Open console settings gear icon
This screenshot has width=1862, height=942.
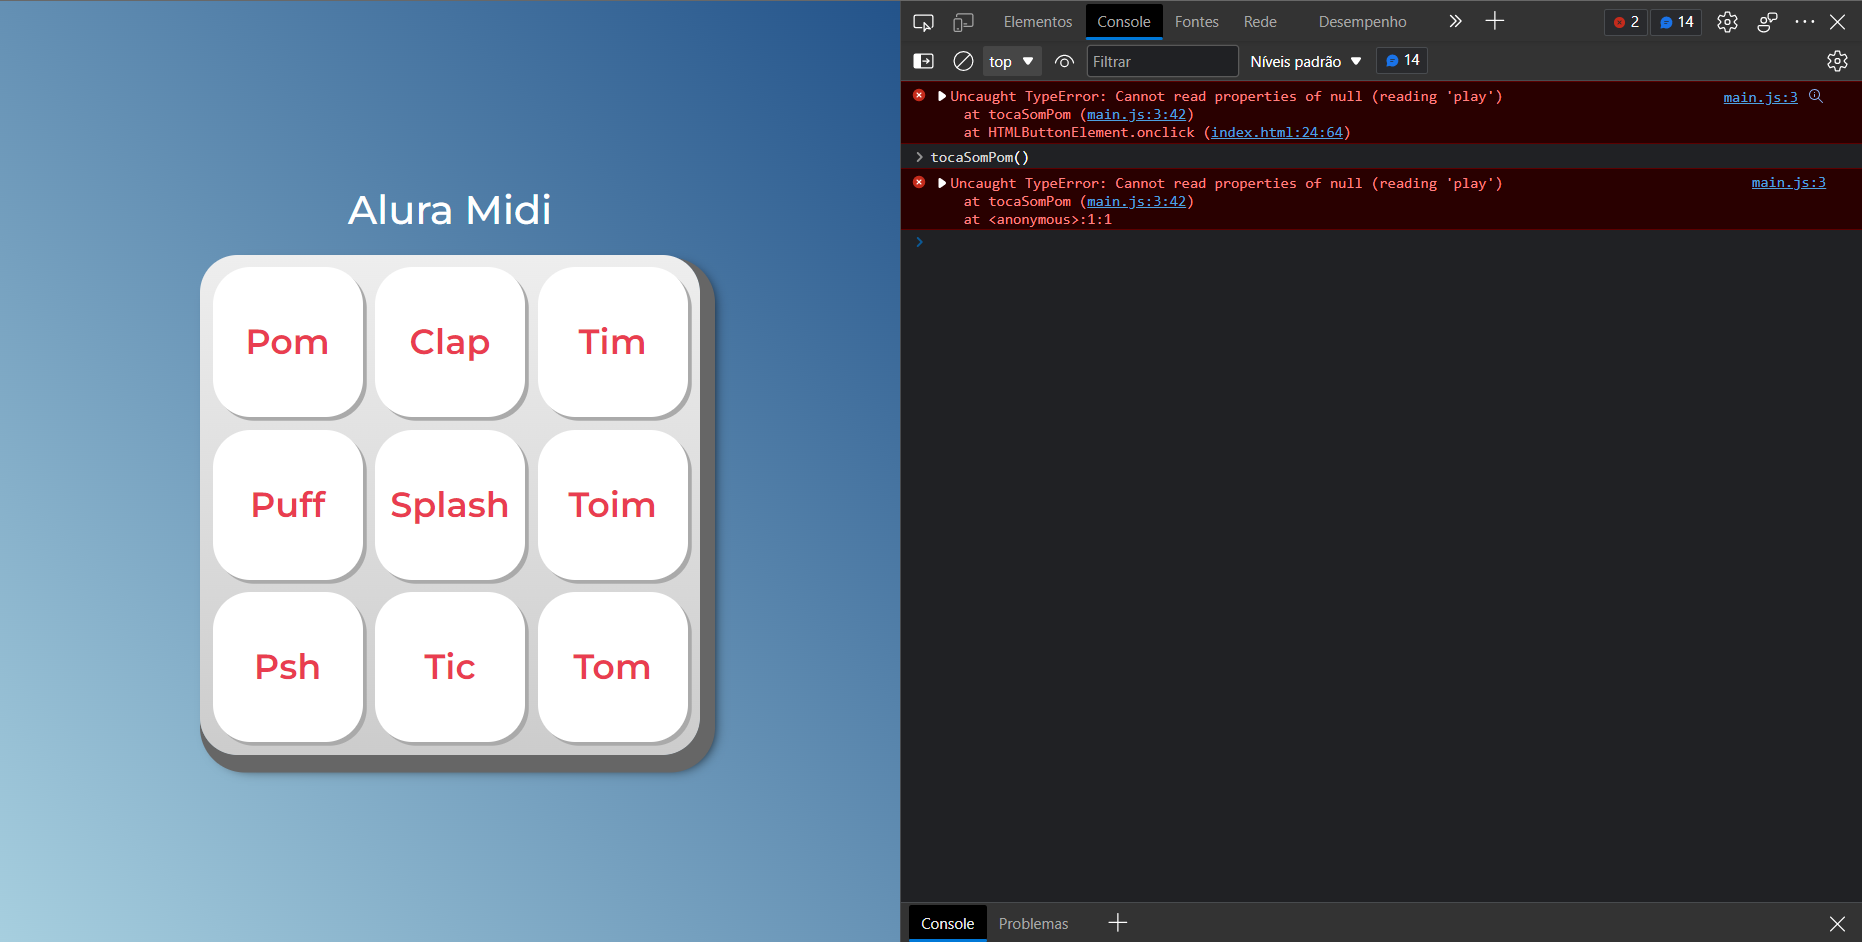[x=1837, y=61]
